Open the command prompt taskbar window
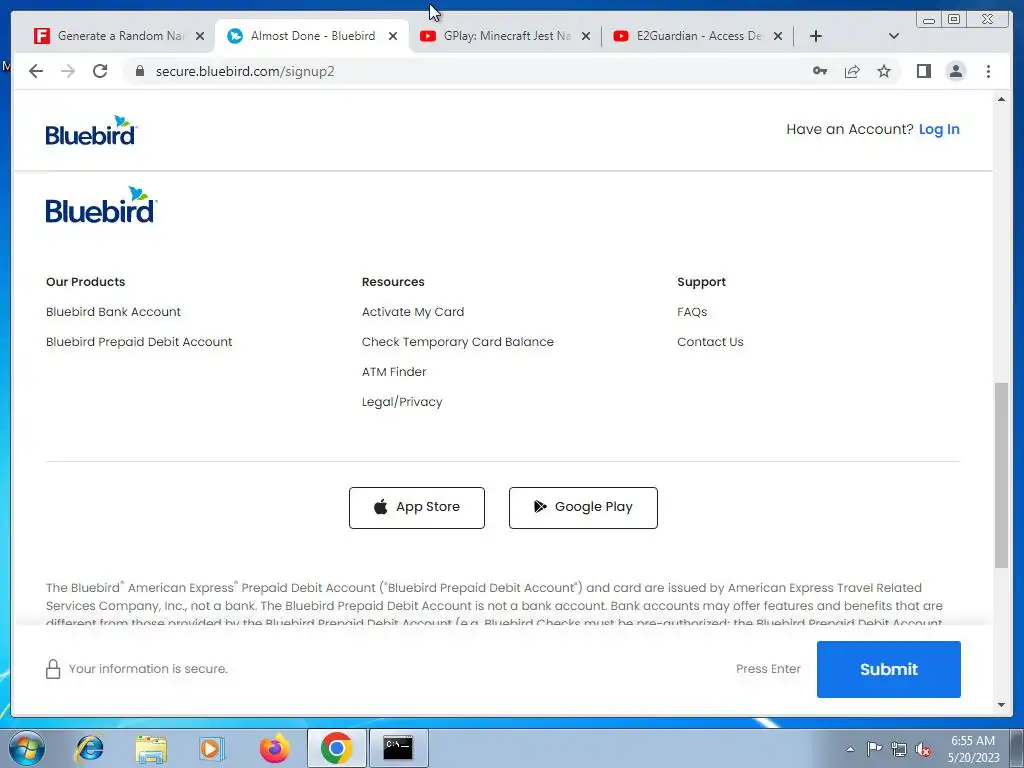The width and height of the screenshot is (1024, 768). [398, 748]
